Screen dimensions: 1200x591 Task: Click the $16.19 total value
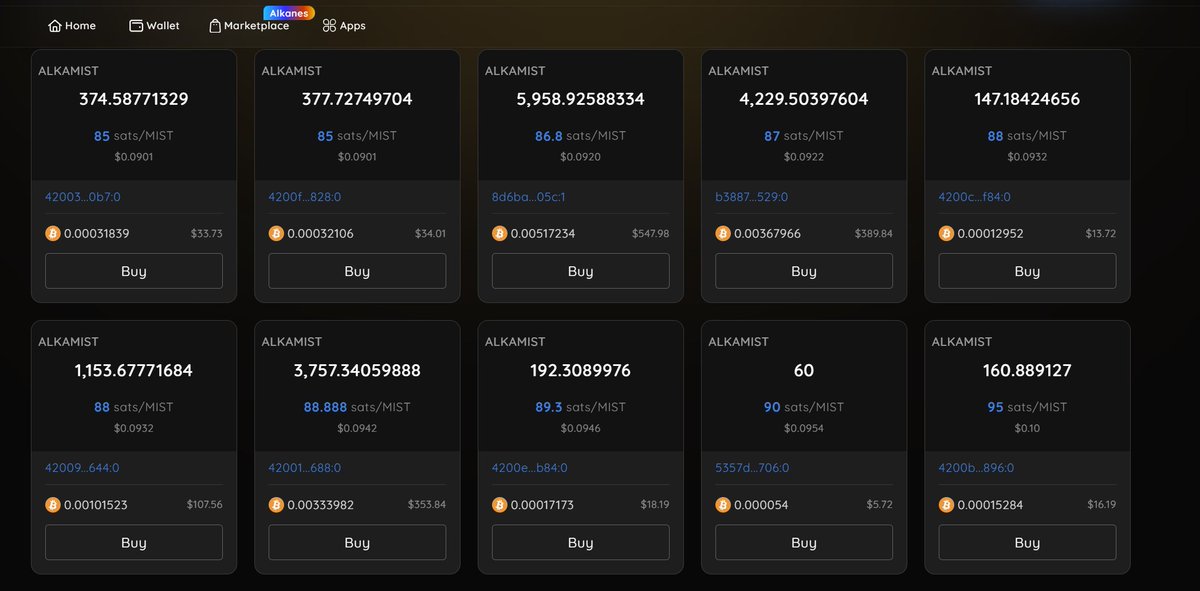[1100, 505]
